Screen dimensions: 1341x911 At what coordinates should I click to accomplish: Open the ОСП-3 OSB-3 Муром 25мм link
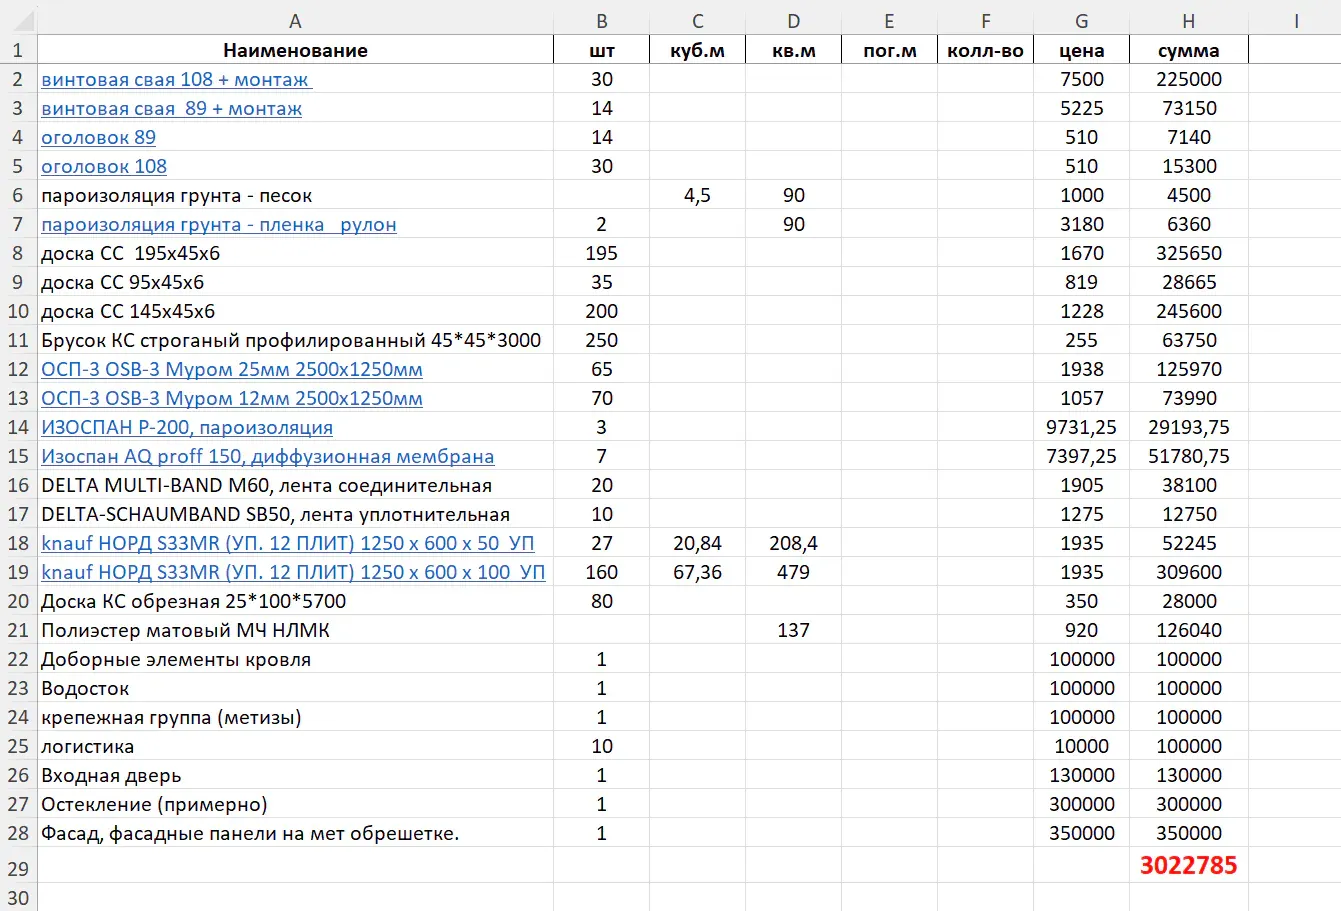coord(232,370)
